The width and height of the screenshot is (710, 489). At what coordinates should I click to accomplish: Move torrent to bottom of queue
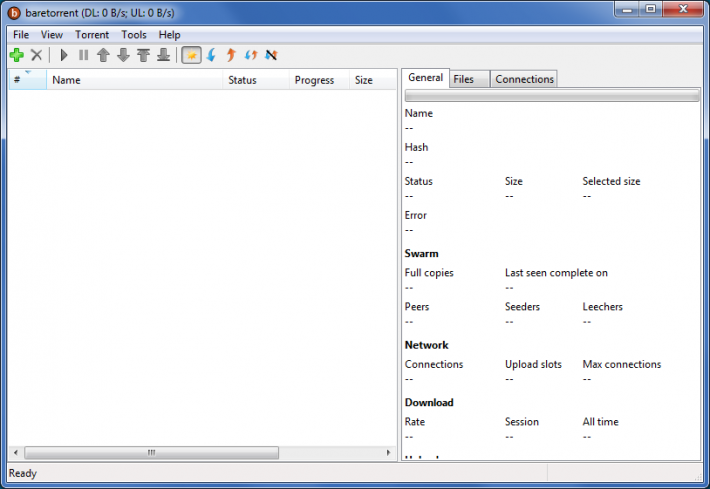[163, 55]
